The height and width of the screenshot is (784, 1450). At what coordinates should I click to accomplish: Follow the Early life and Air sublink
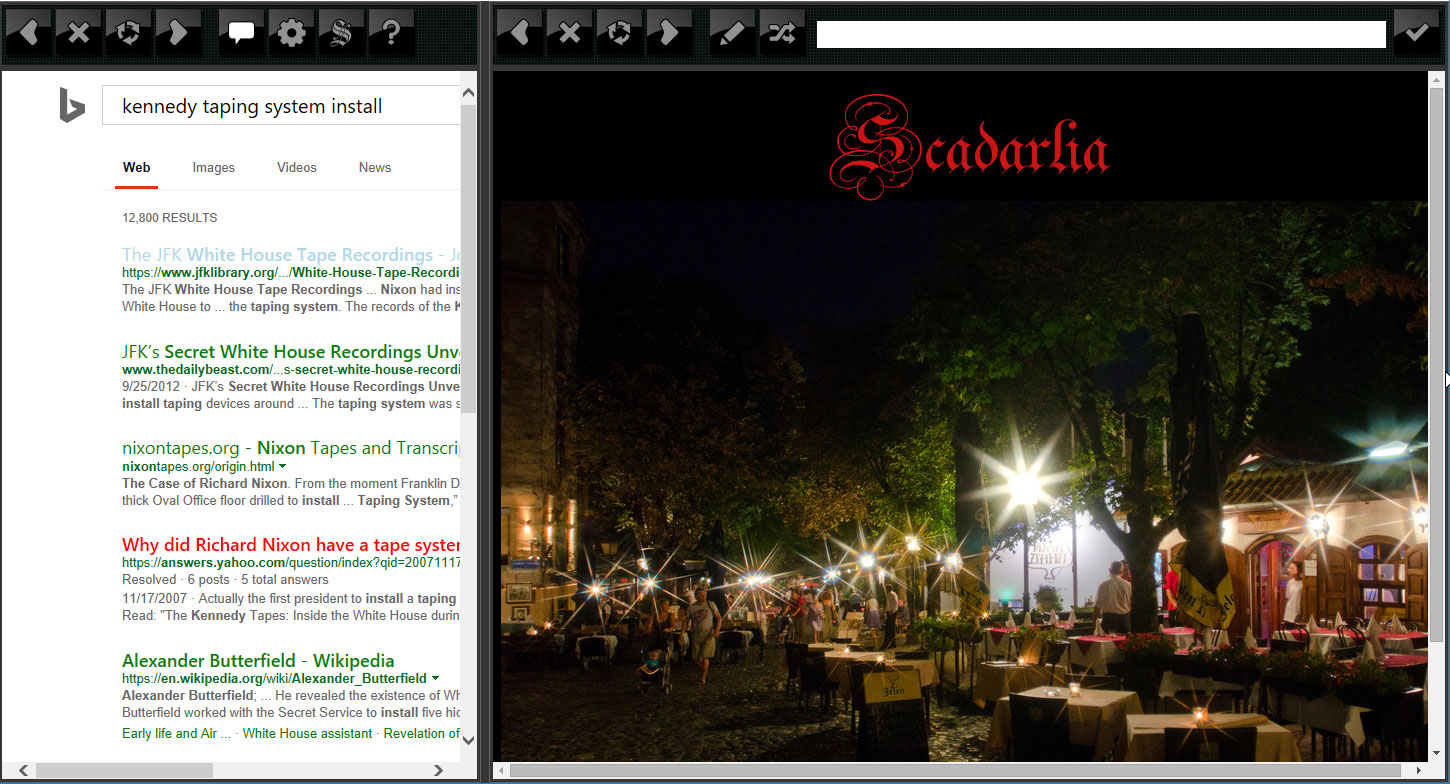tap(176, 733)
